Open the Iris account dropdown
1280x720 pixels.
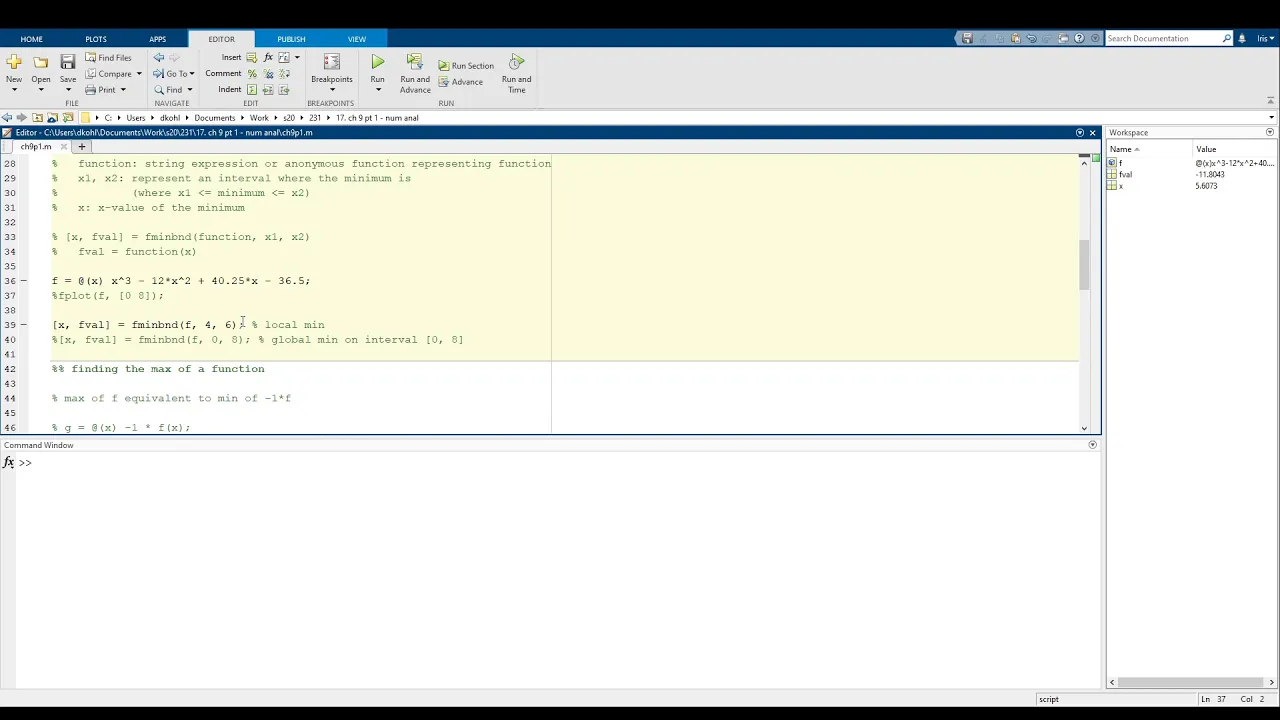click(1266, 38)
